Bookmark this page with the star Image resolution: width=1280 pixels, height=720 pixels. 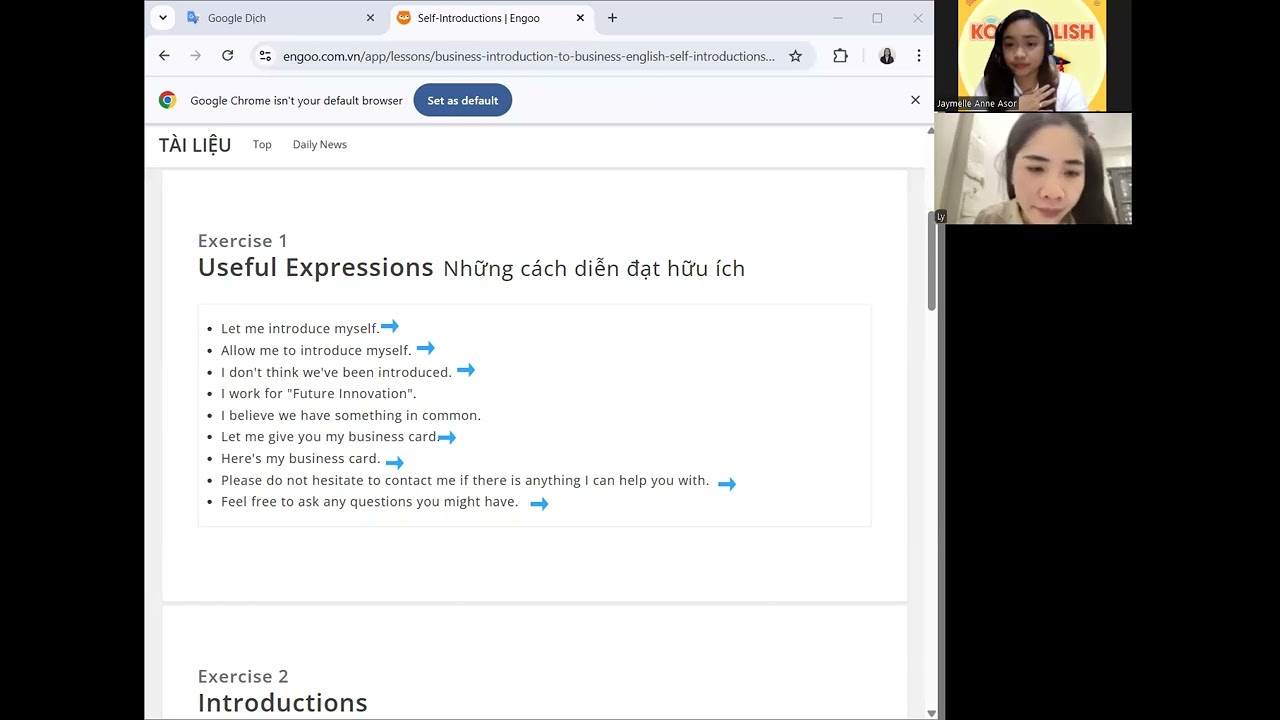pyautogui.click(x=795, y=56)
